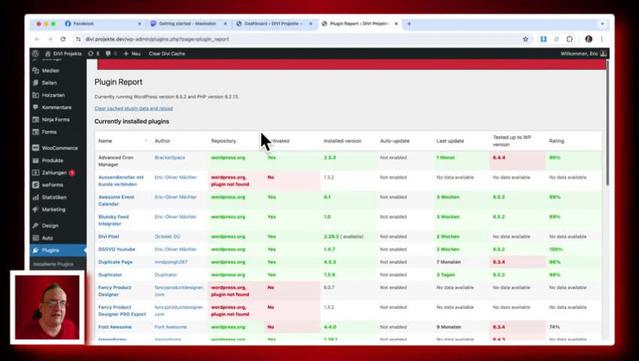Sort the table by Installed version column
Image resolution: width=639 pixels, height=361 pixels.
342,141
